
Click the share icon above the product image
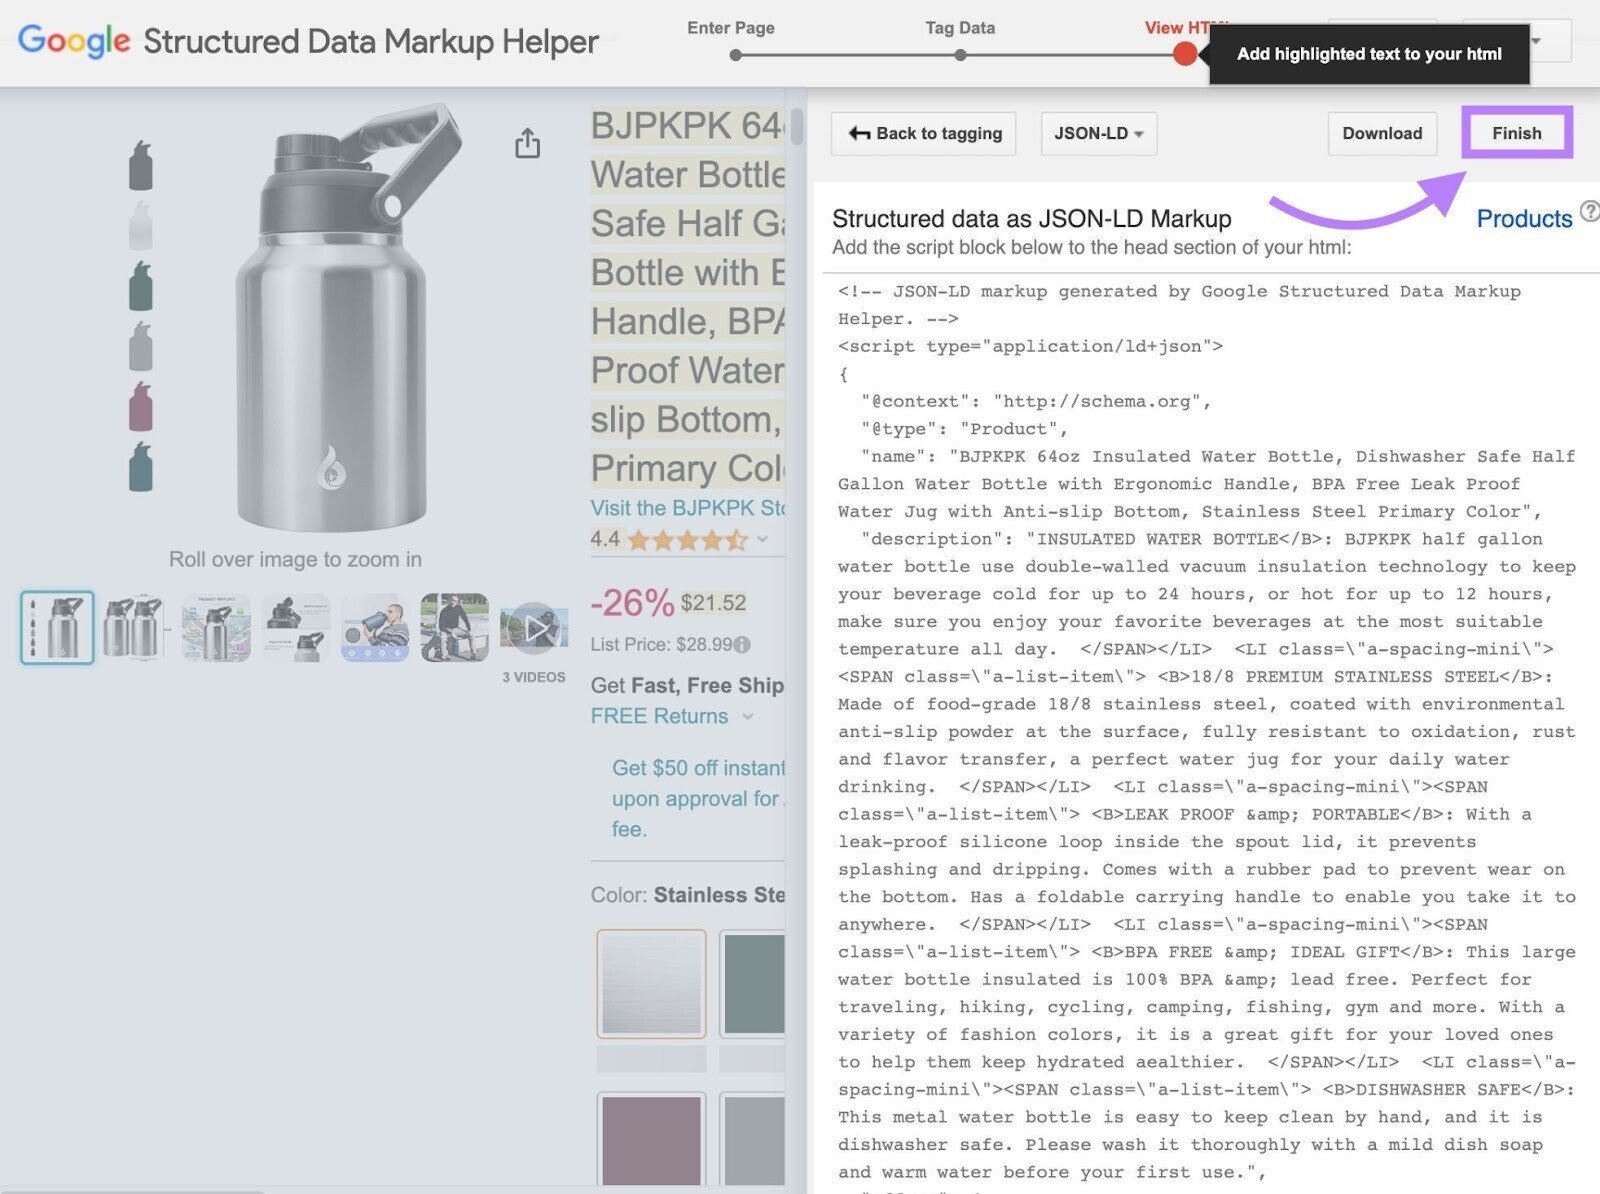527,143
